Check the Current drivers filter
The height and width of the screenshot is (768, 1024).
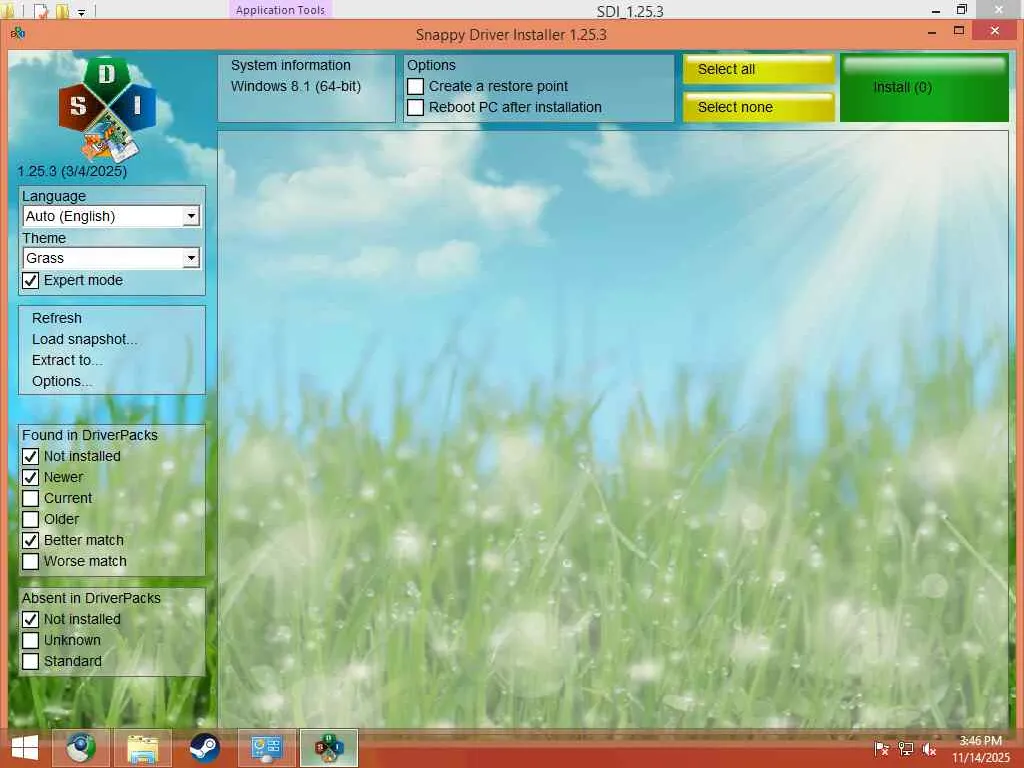31,498
